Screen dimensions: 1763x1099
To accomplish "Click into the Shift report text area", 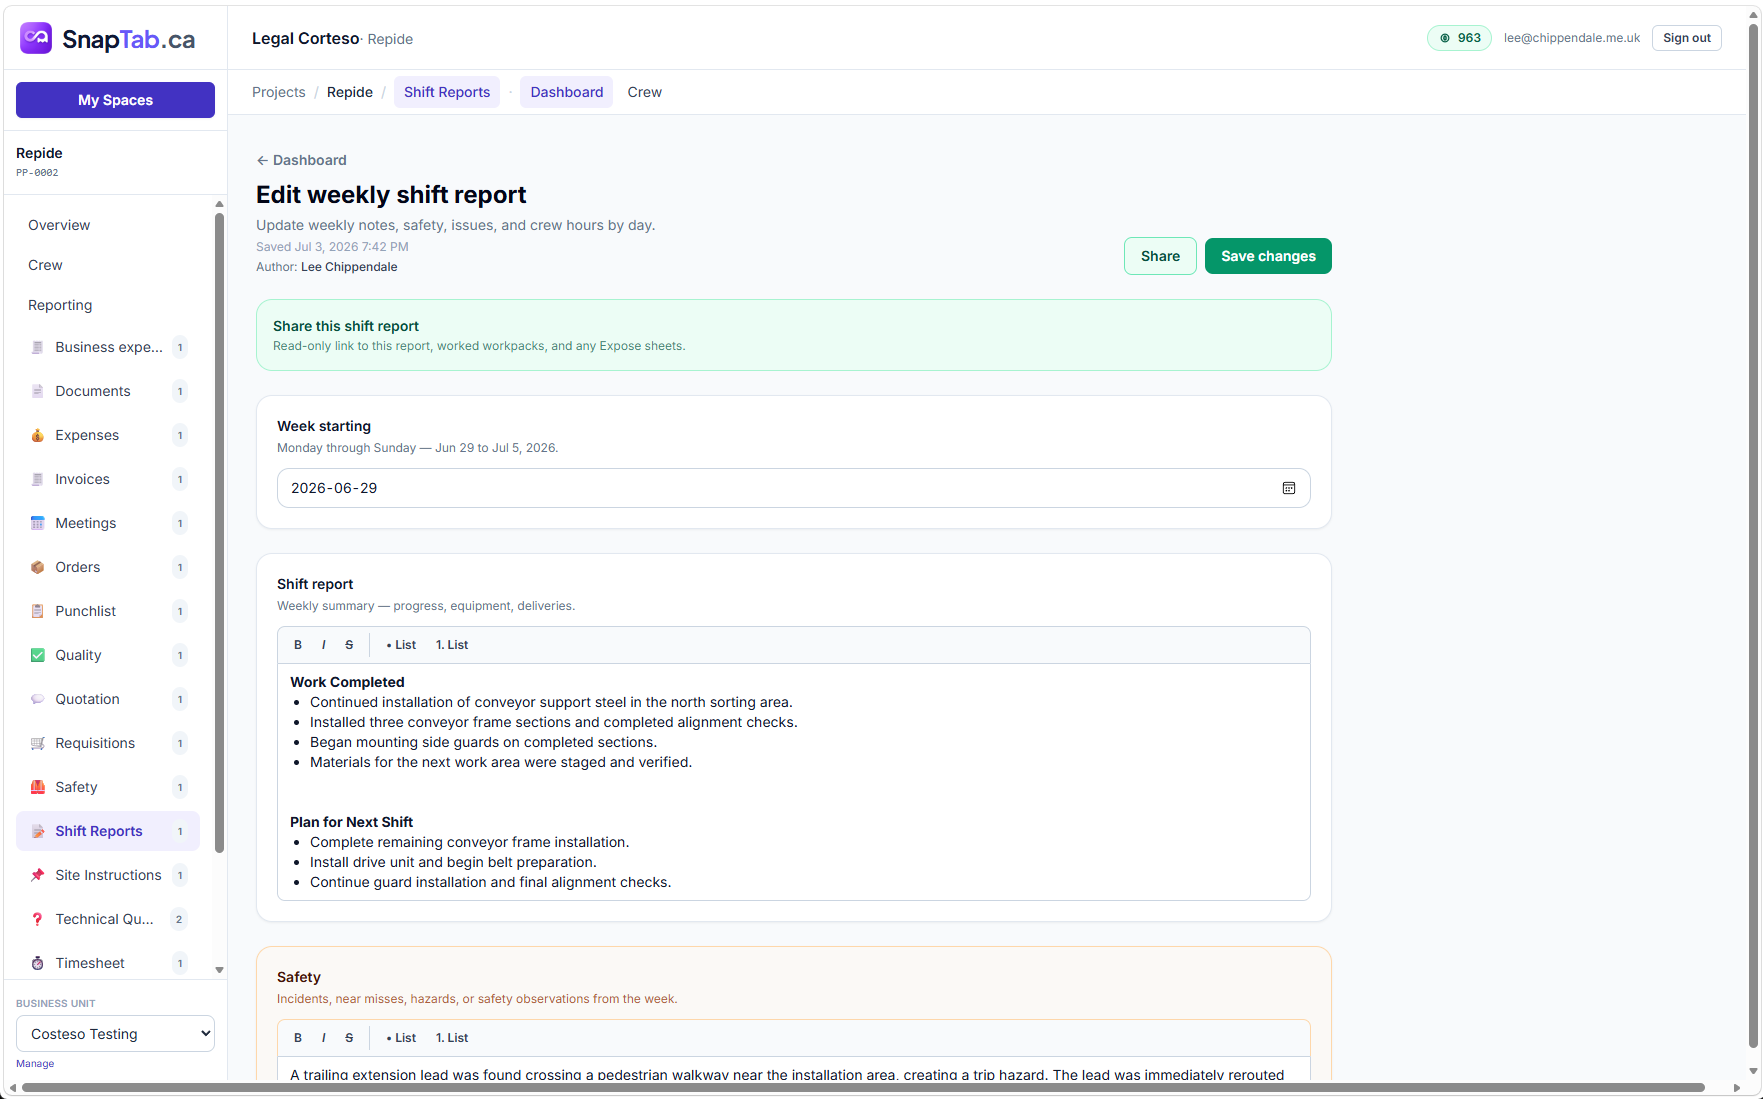I will pyautogui.click(x=793, y=782).
